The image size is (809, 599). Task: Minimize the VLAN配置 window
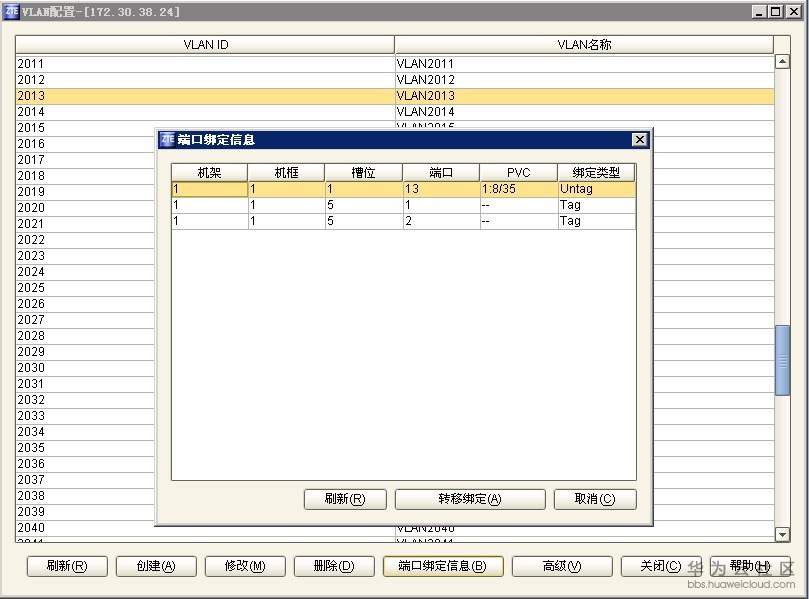758,11
